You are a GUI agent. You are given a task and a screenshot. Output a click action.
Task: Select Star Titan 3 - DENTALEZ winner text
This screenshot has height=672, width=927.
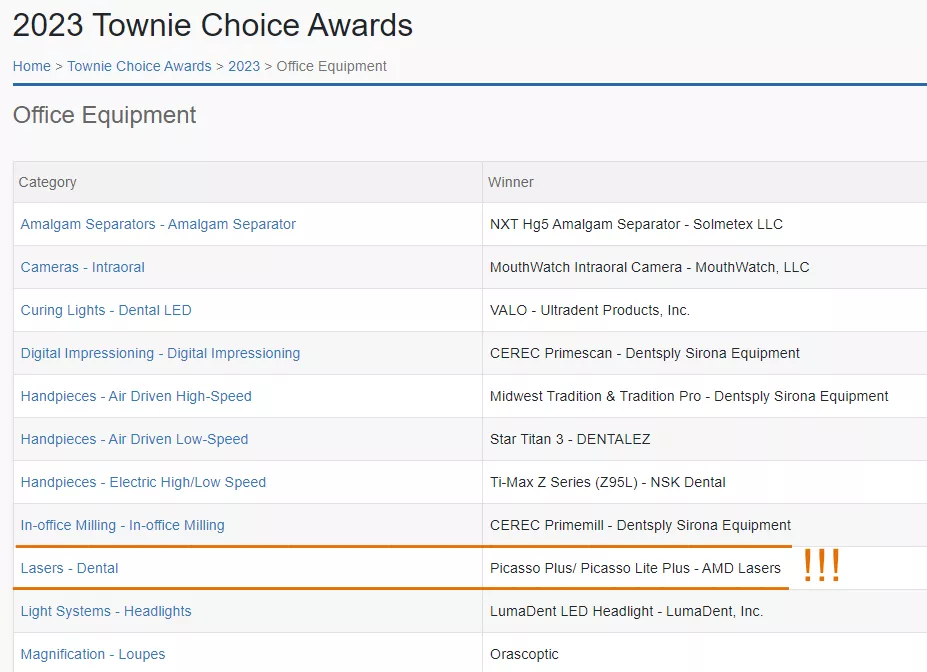pyautogui.click(x=570, y=440)
